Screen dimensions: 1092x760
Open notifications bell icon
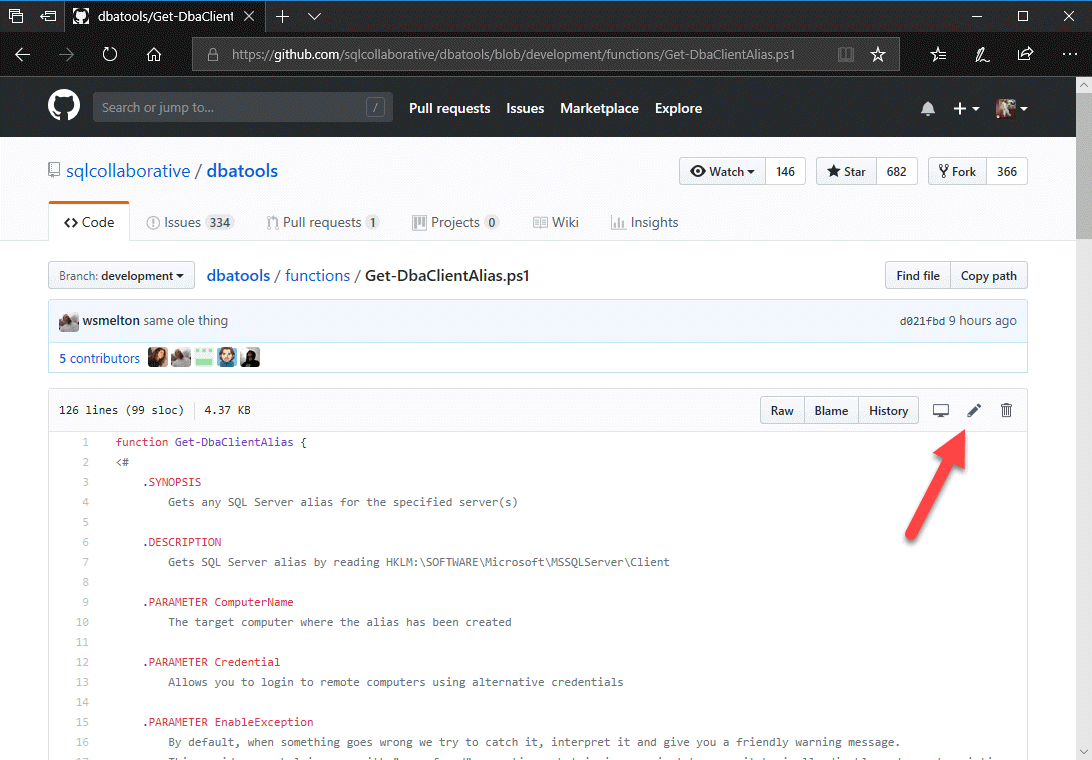928,109
